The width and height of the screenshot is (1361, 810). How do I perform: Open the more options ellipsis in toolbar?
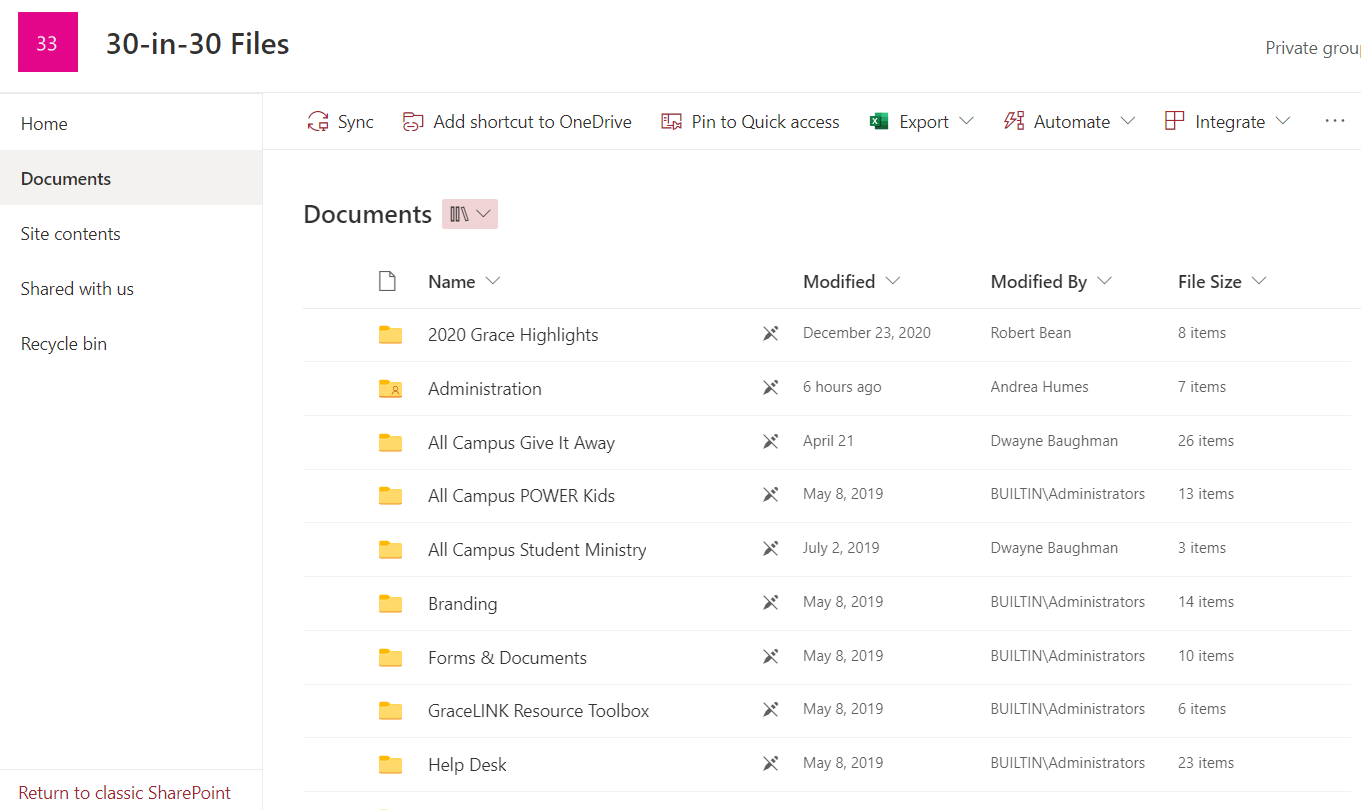[x=1335, y=121]
